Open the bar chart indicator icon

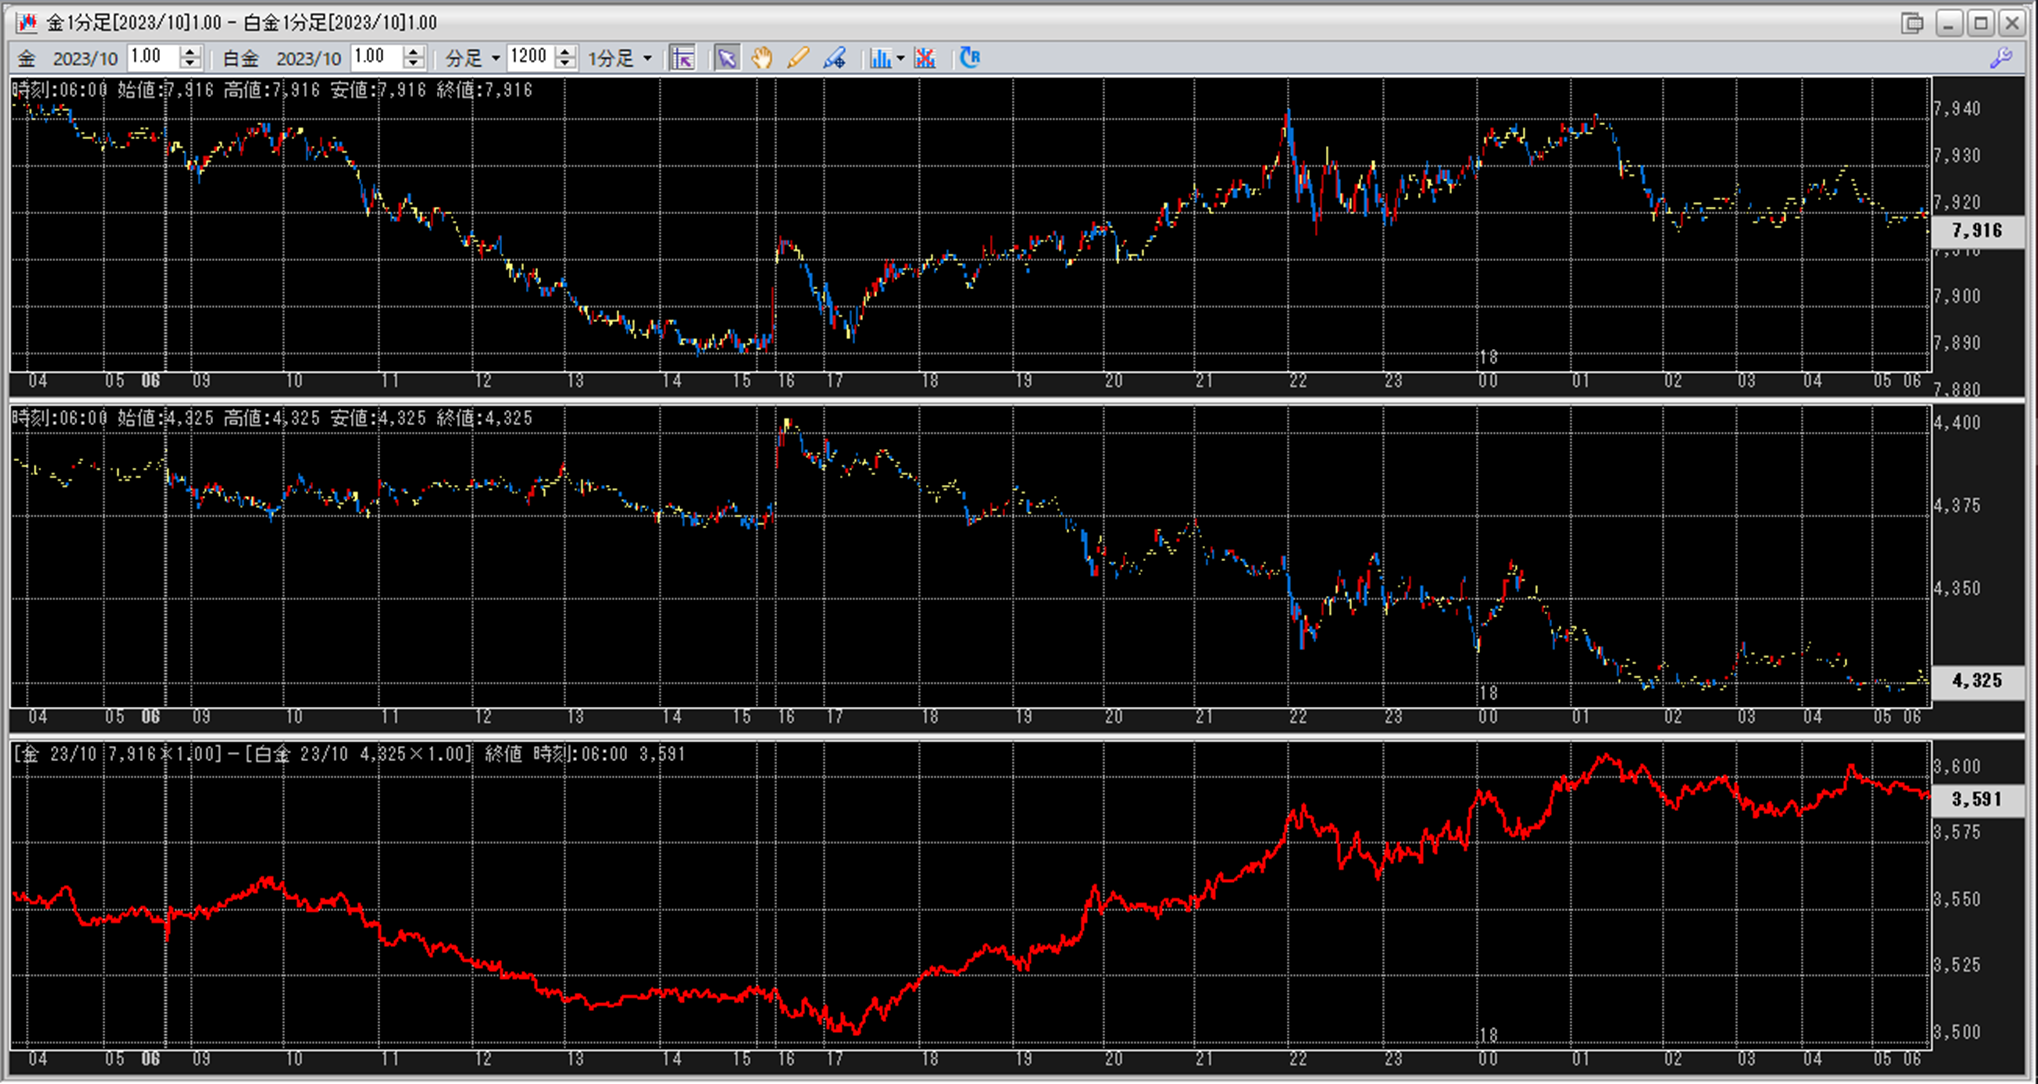click(879, 58)
